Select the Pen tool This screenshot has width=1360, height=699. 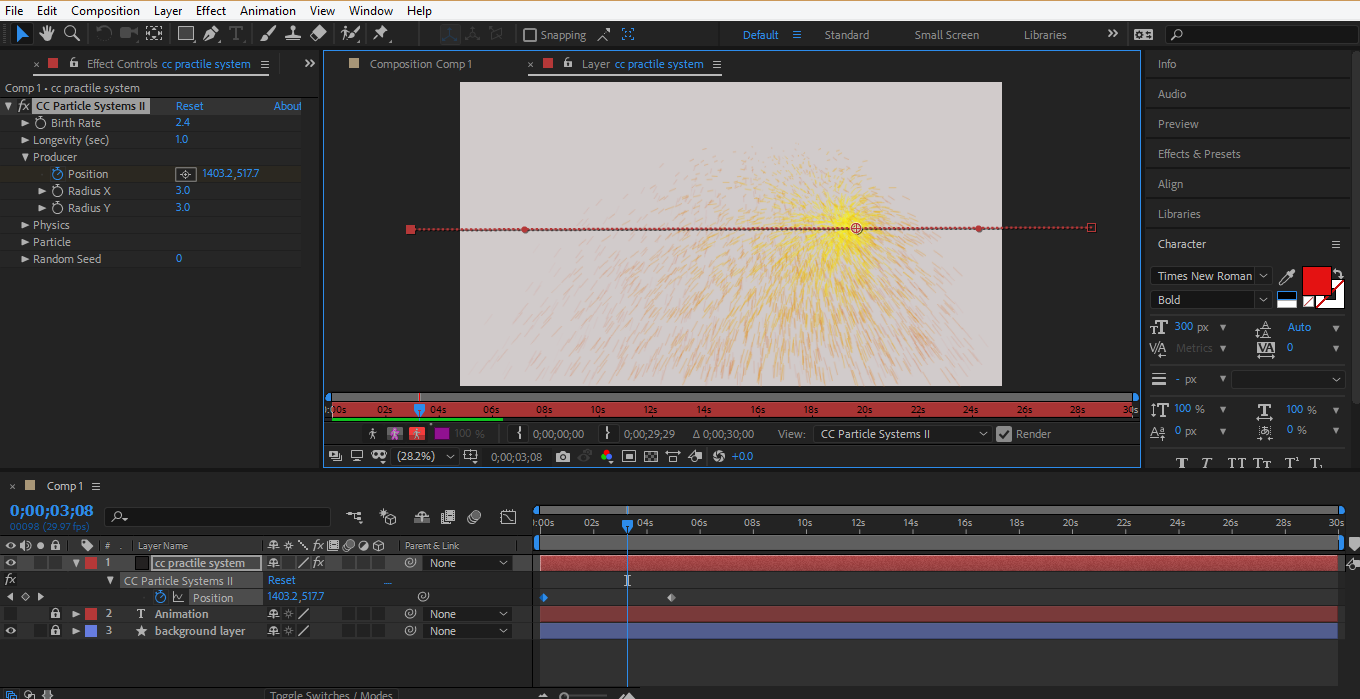[211, 34]
